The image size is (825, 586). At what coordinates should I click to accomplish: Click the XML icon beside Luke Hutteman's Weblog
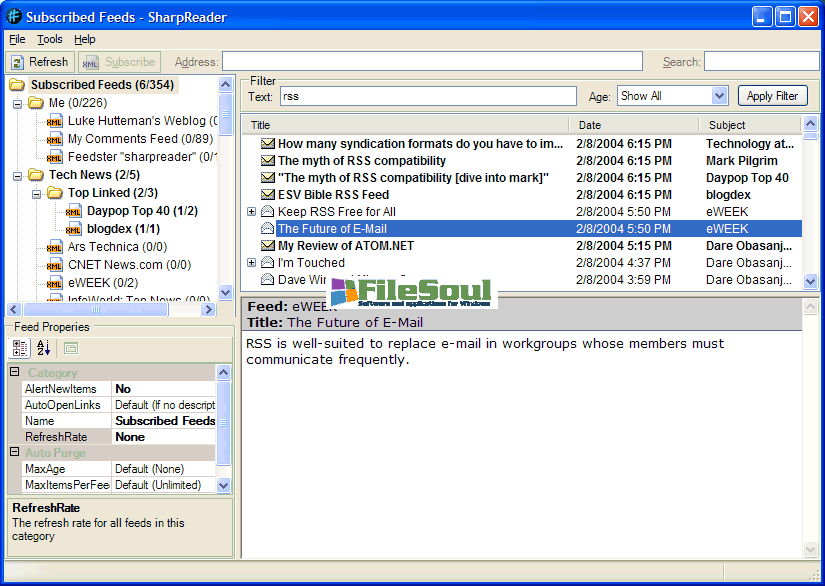[x=54, y=121]
